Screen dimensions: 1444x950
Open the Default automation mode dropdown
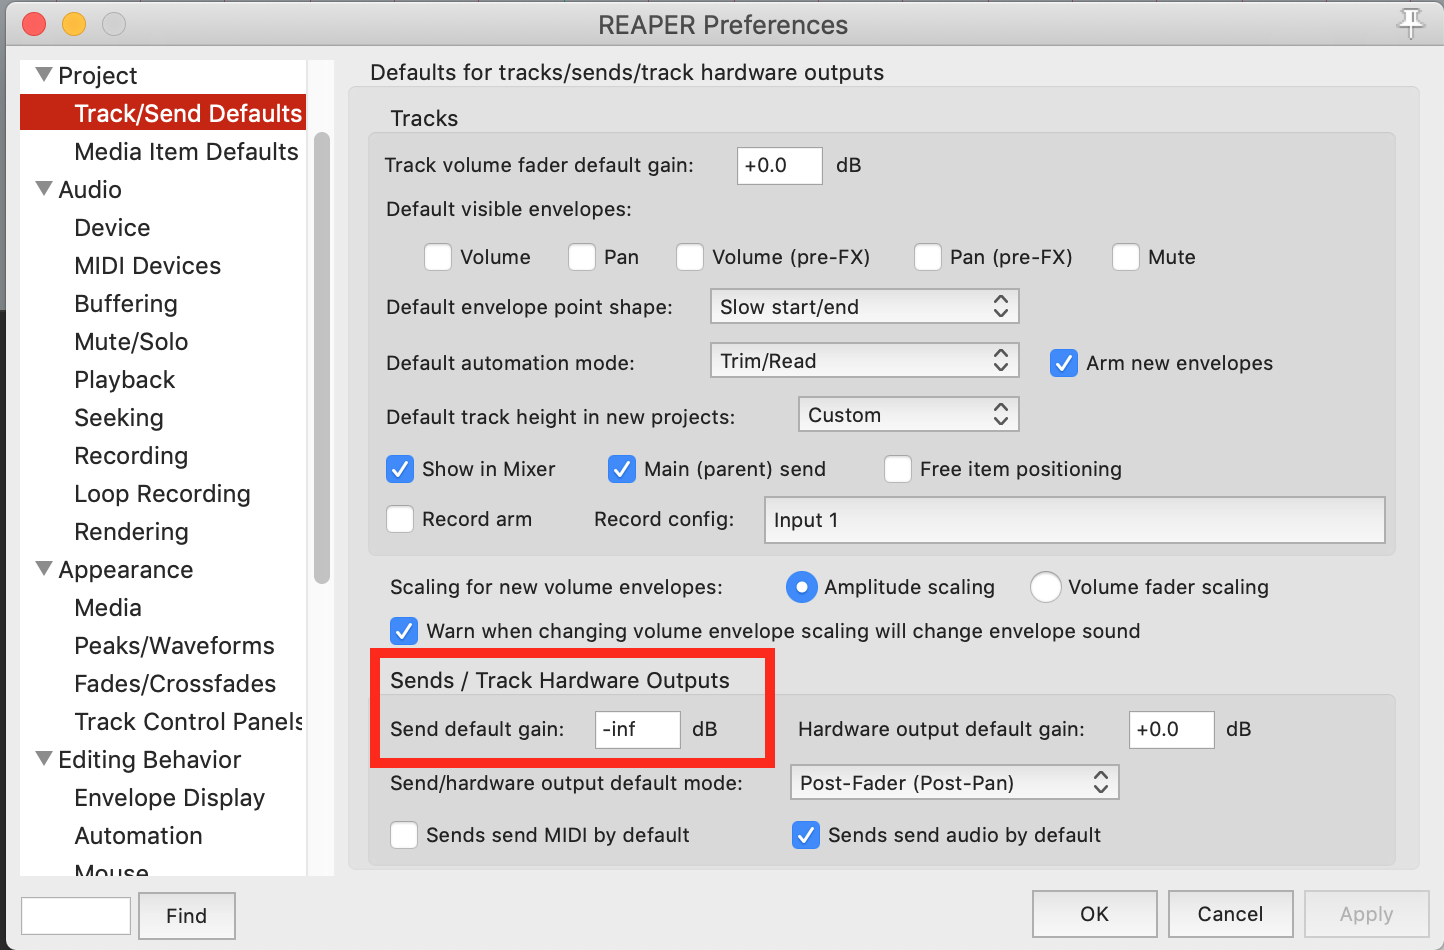click(864, 360)
